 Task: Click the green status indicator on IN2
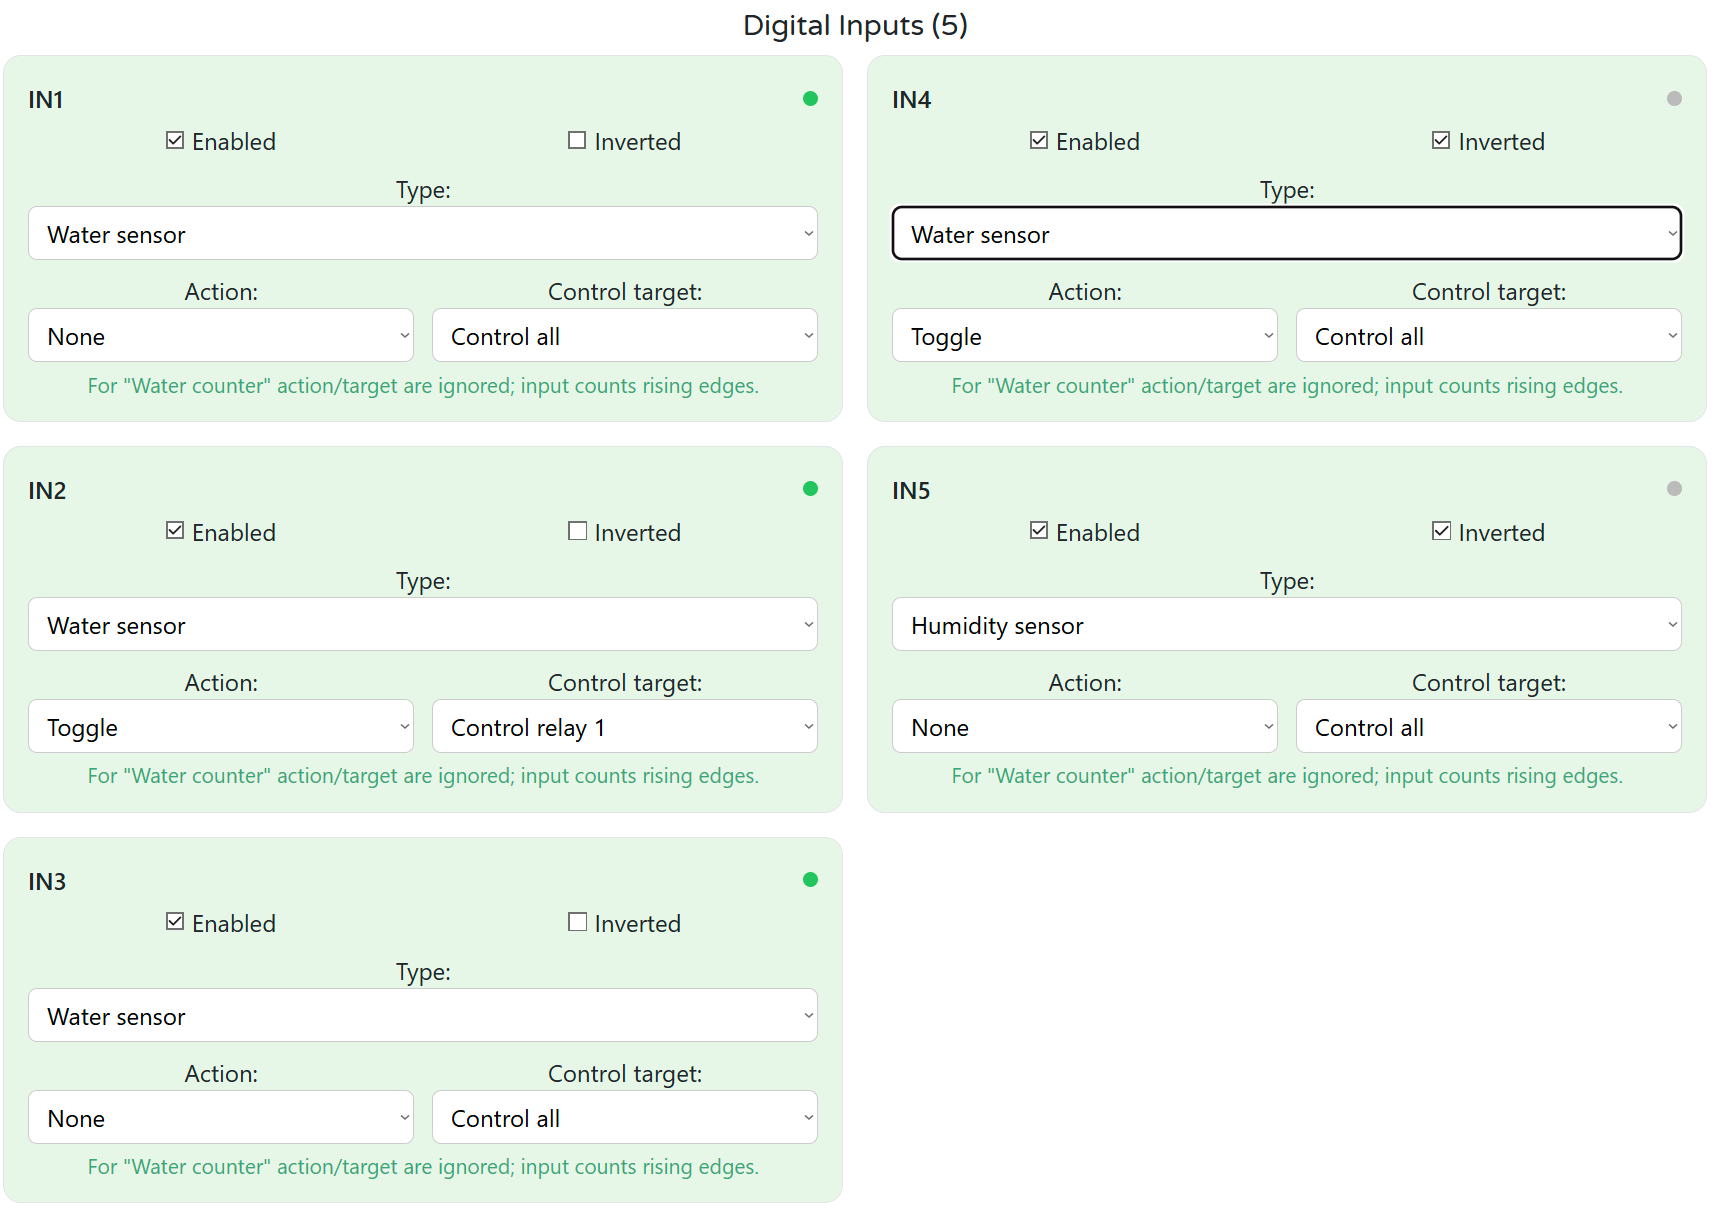[810, 489]
